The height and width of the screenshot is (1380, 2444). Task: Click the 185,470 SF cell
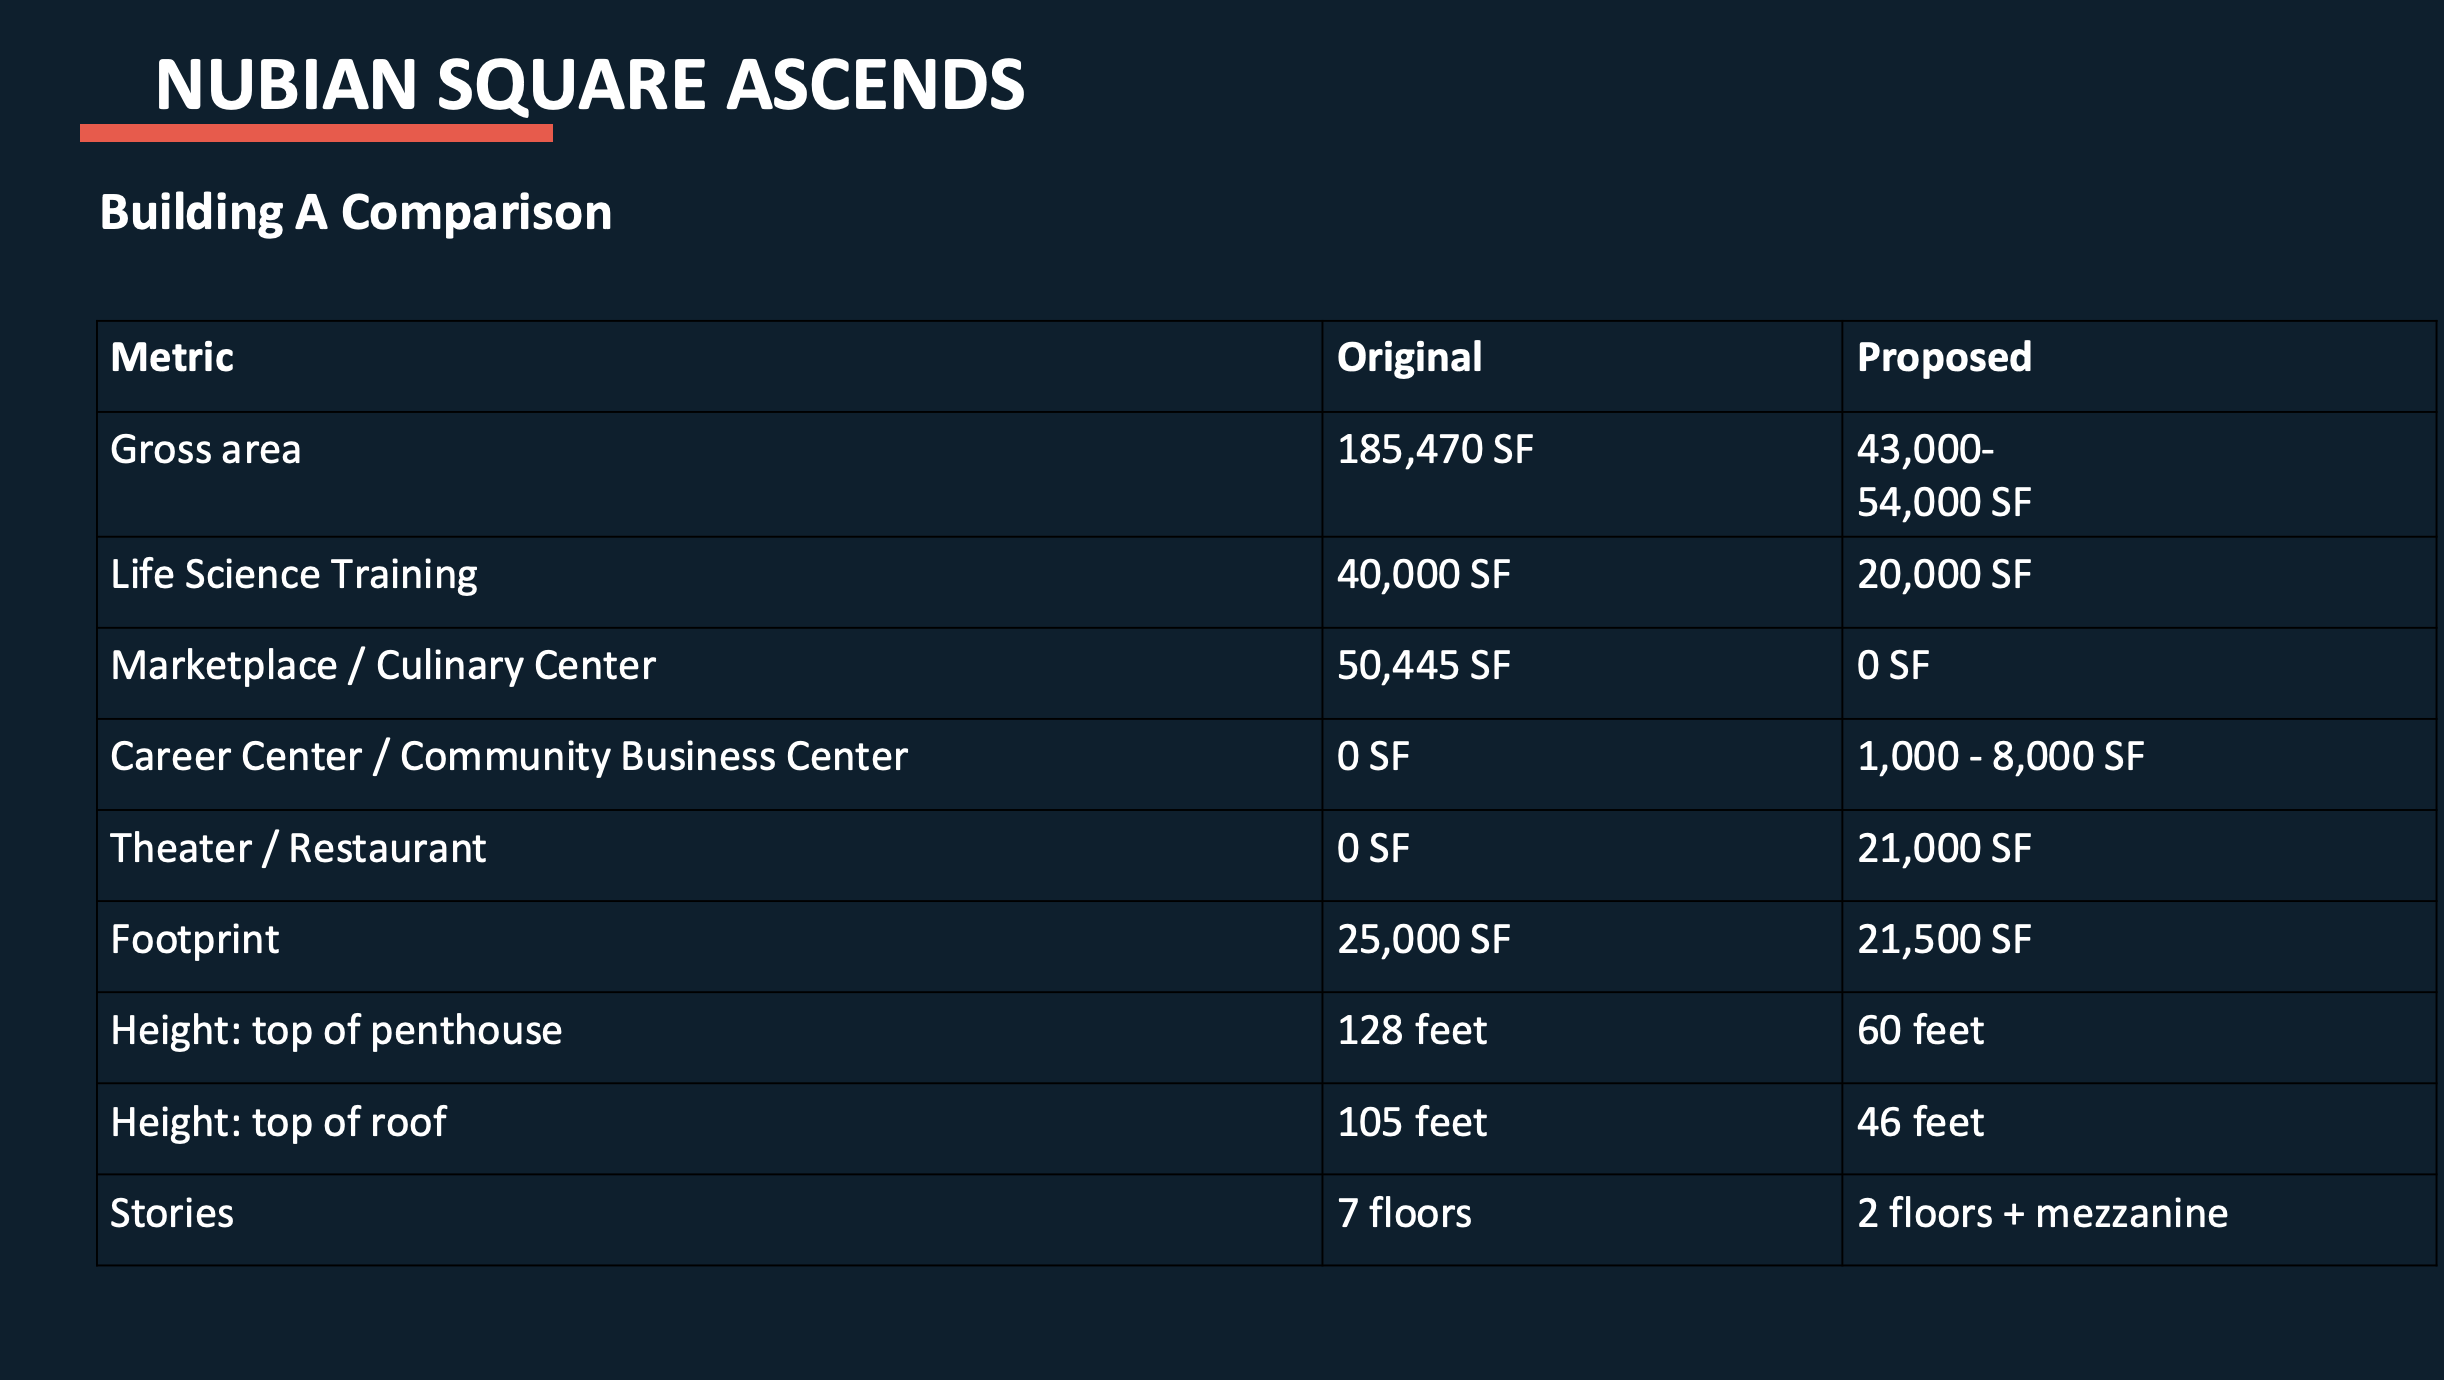pyautogui.click(x=1435, y=450)
